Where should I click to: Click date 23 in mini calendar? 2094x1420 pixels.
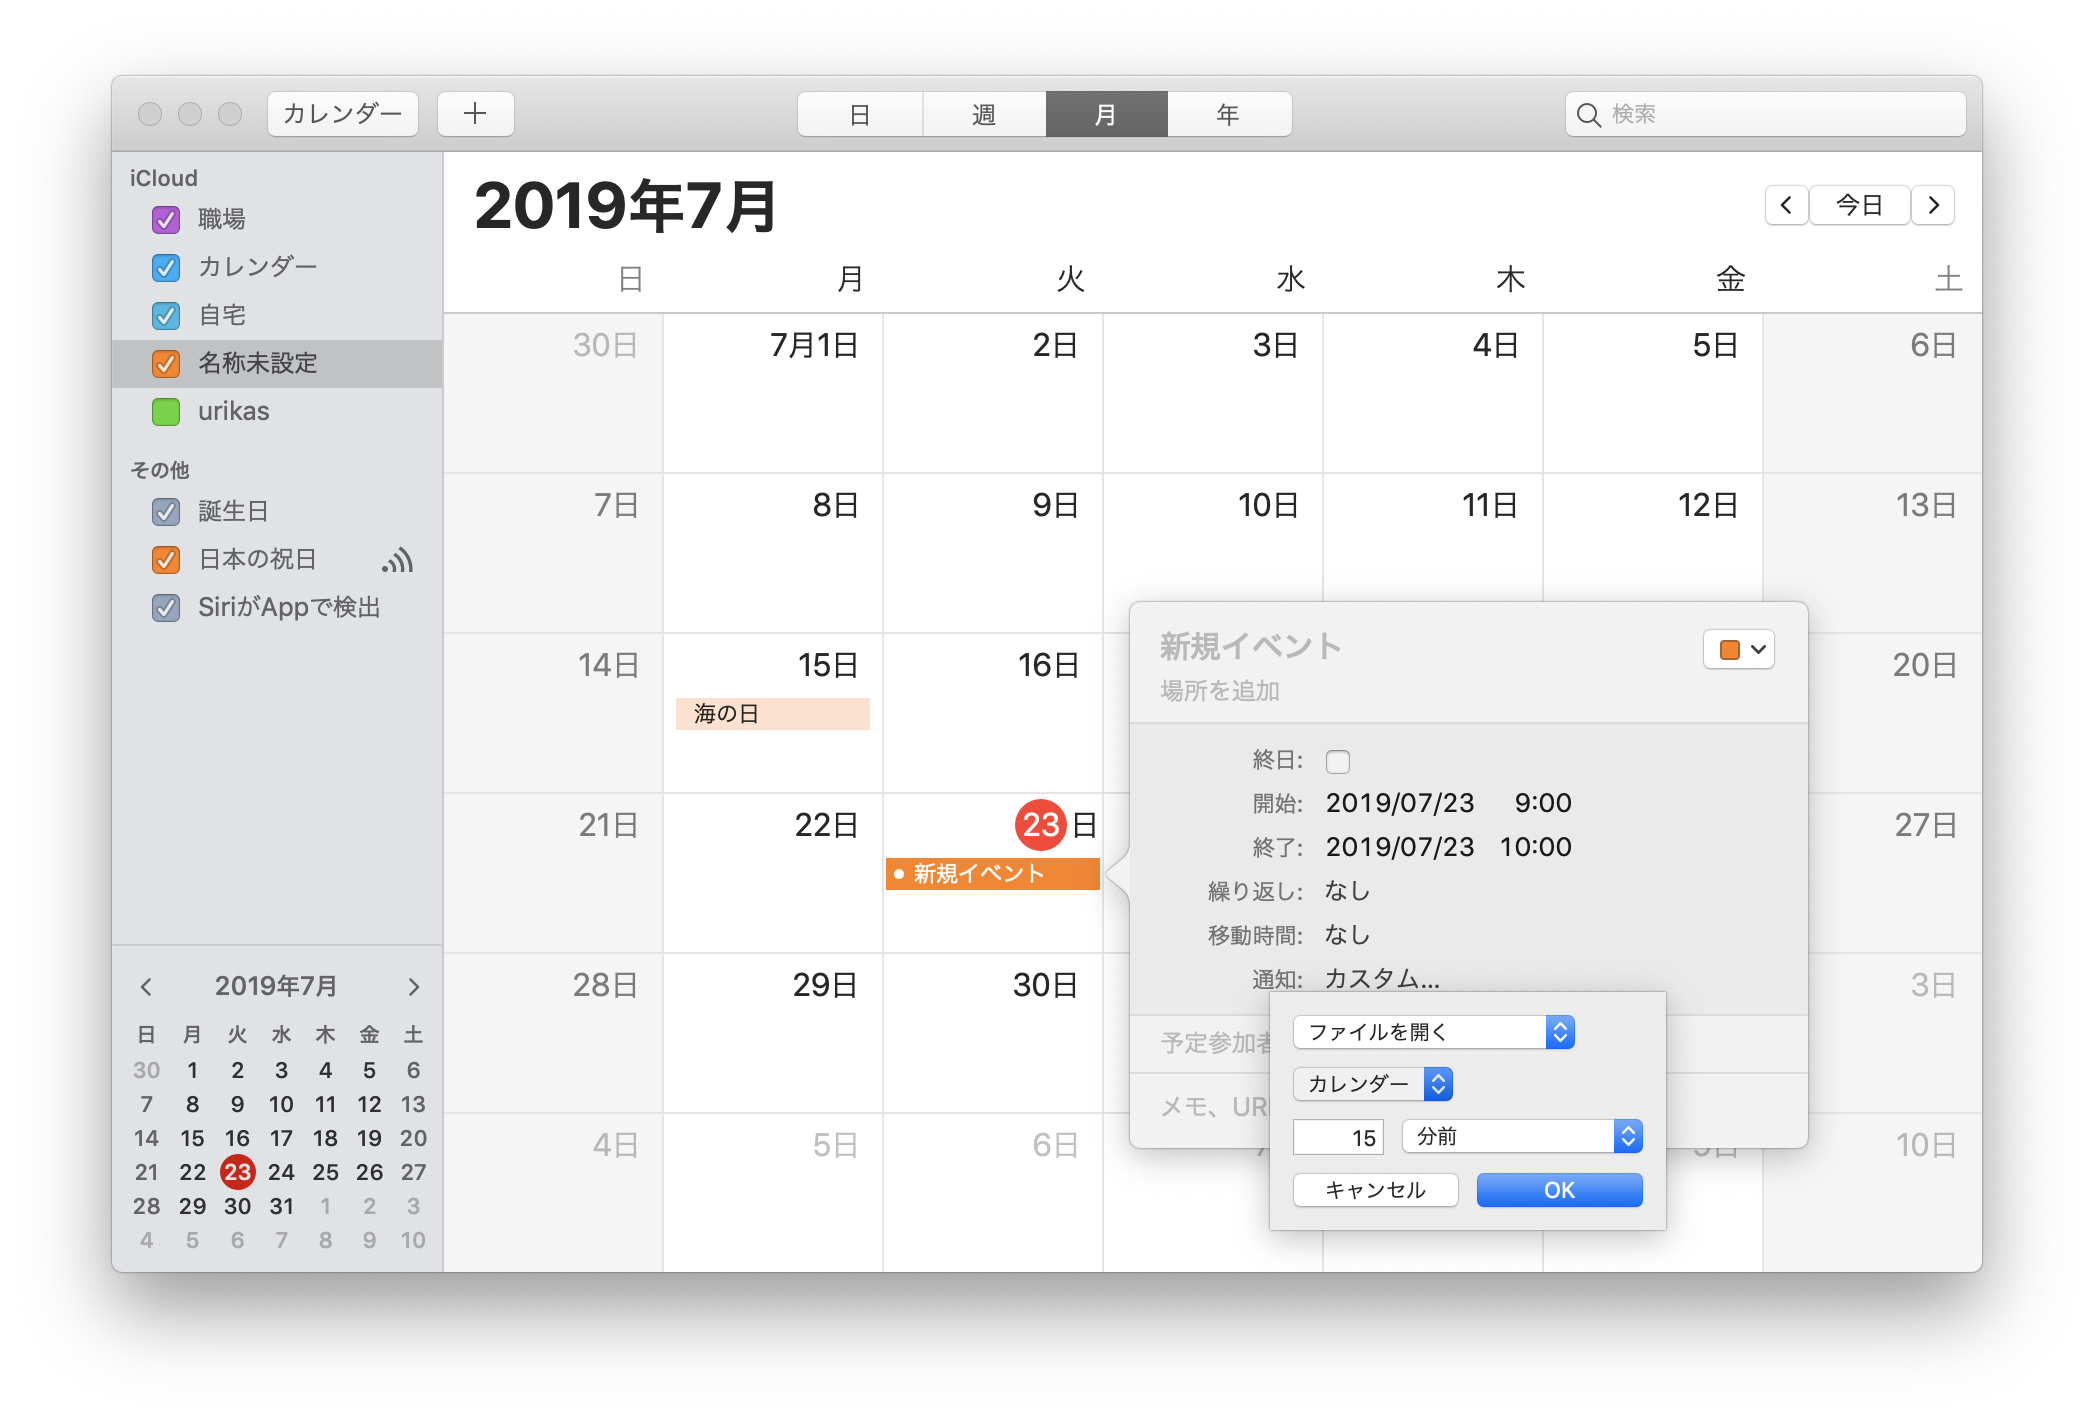[x=237, y=1172]
